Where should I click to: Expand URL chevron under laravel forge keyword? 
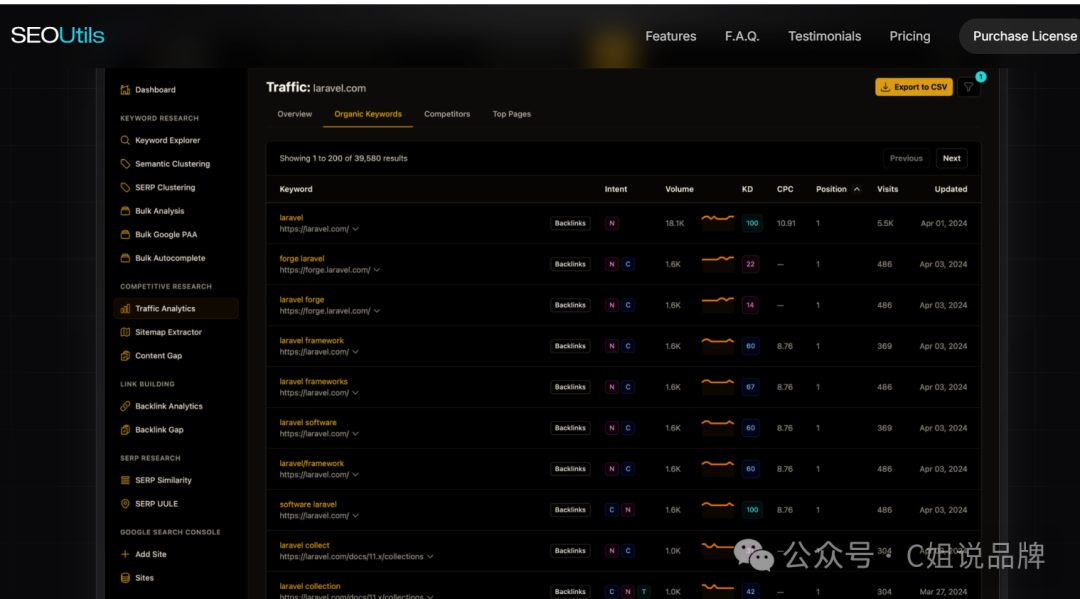click(x=377, y=311)
